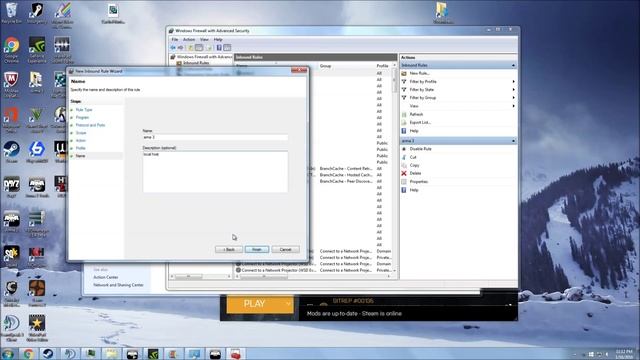Viewport: 640px width, 360px height.
Task: Collapse the arma 3 actions section
Action: tap(513, 141)
